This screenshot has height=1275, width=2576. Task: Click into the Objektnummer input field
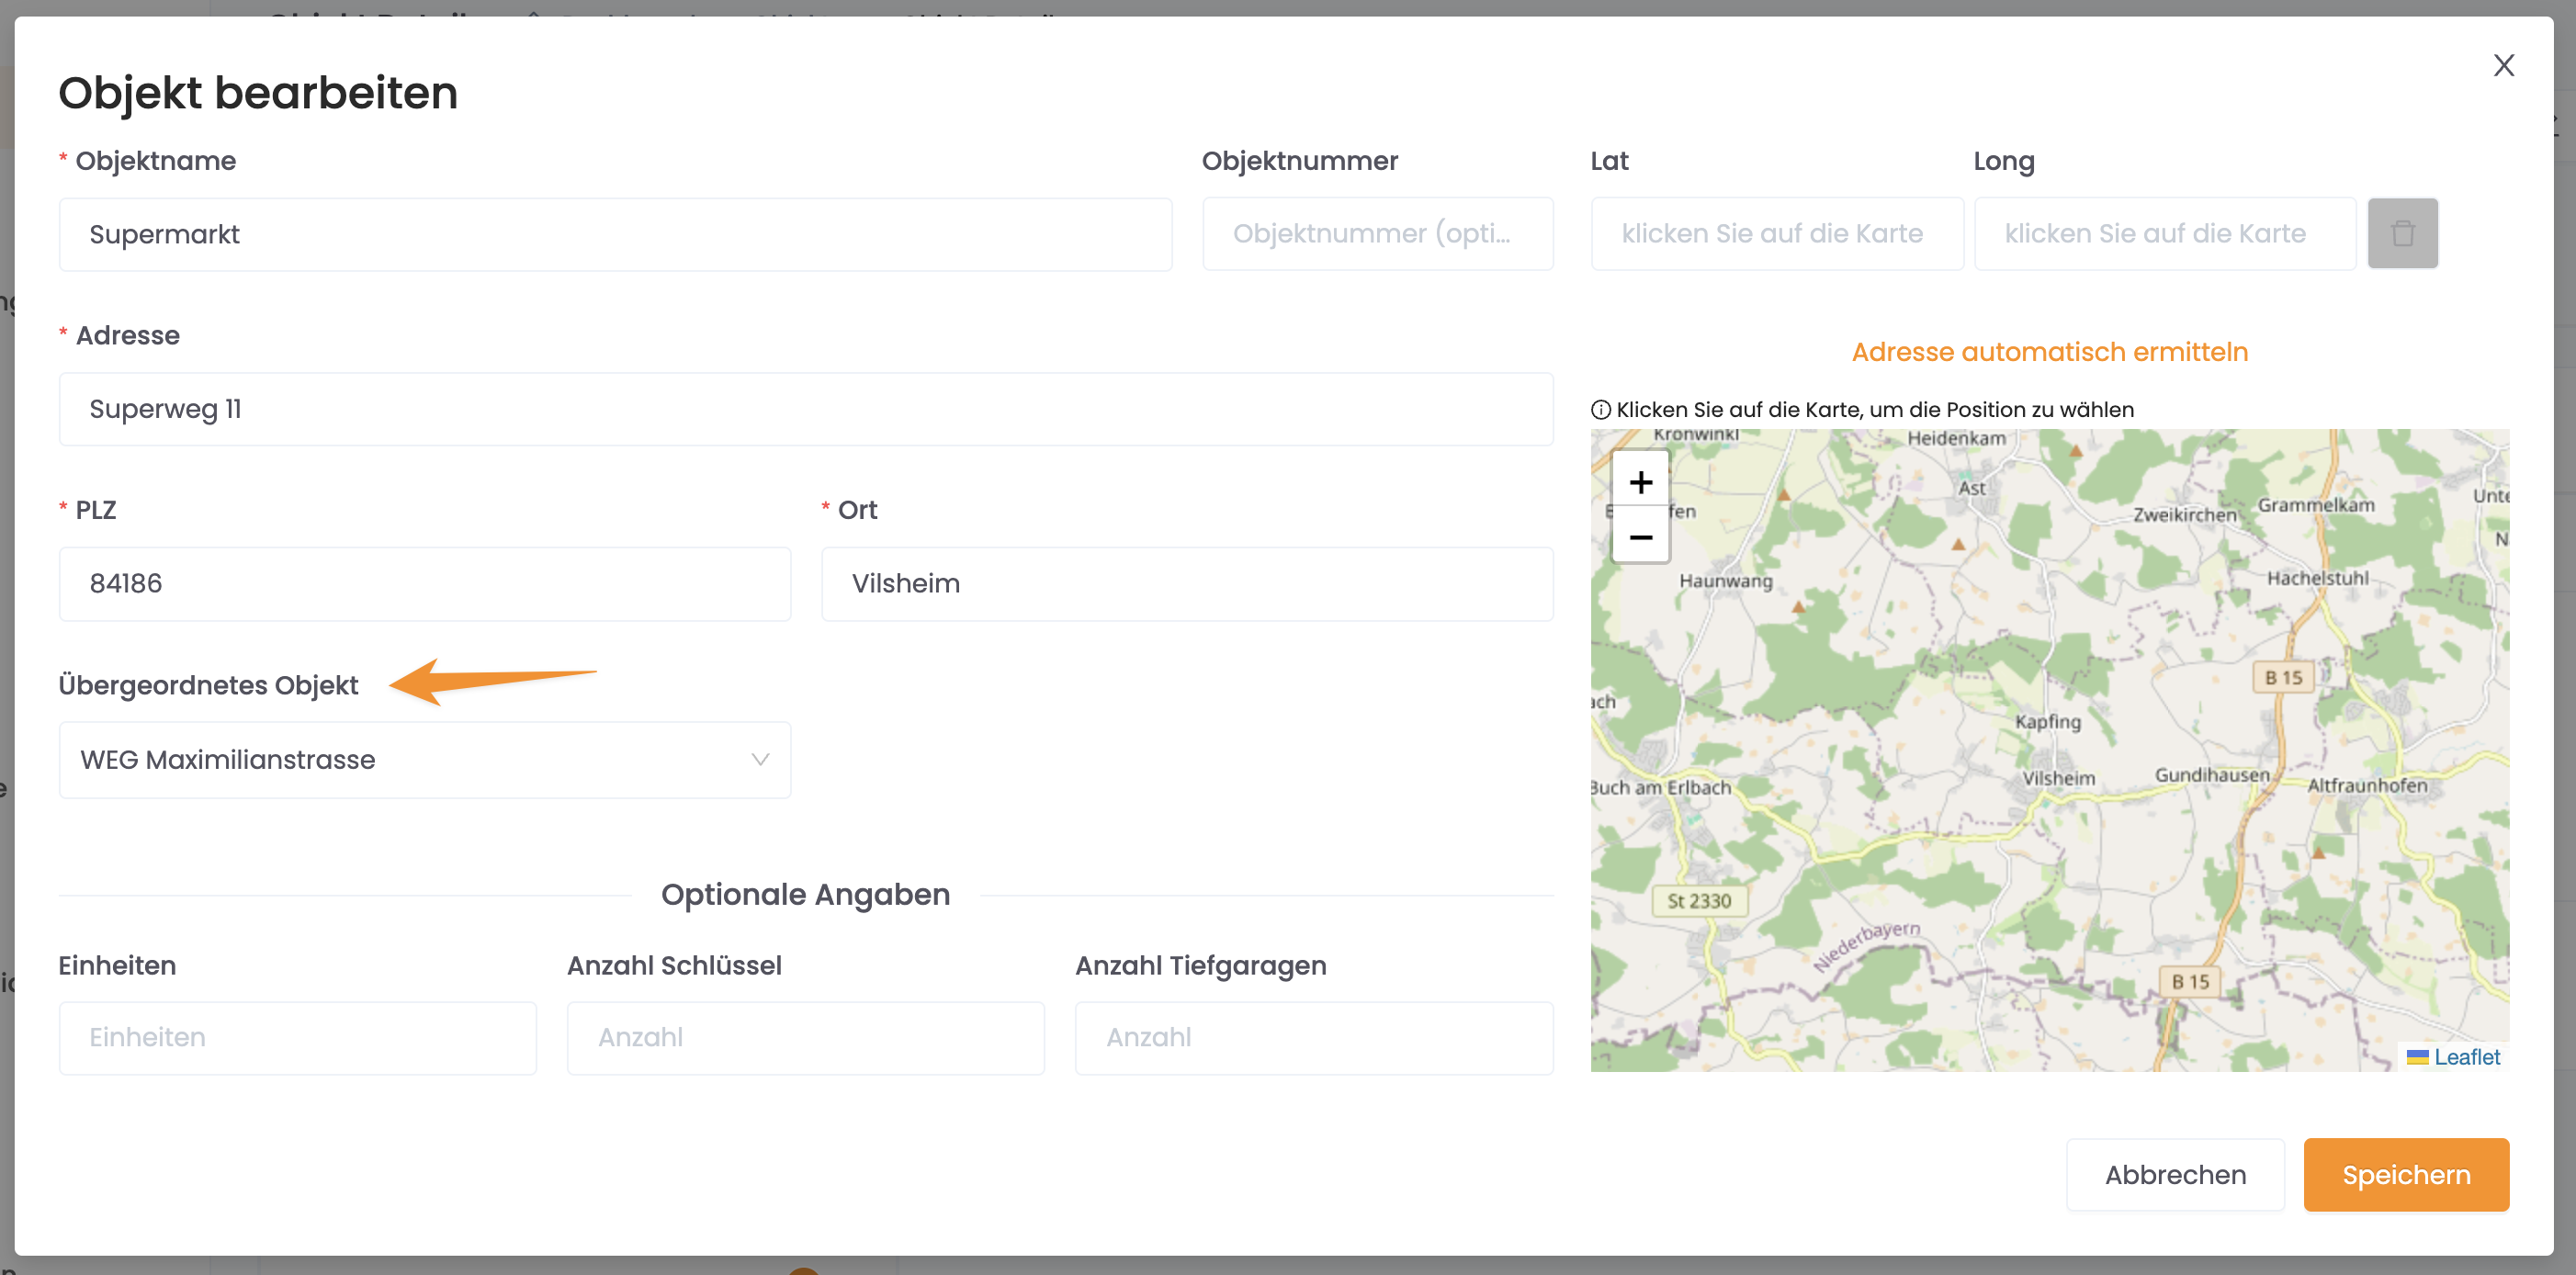click(x=1377, y=234)
